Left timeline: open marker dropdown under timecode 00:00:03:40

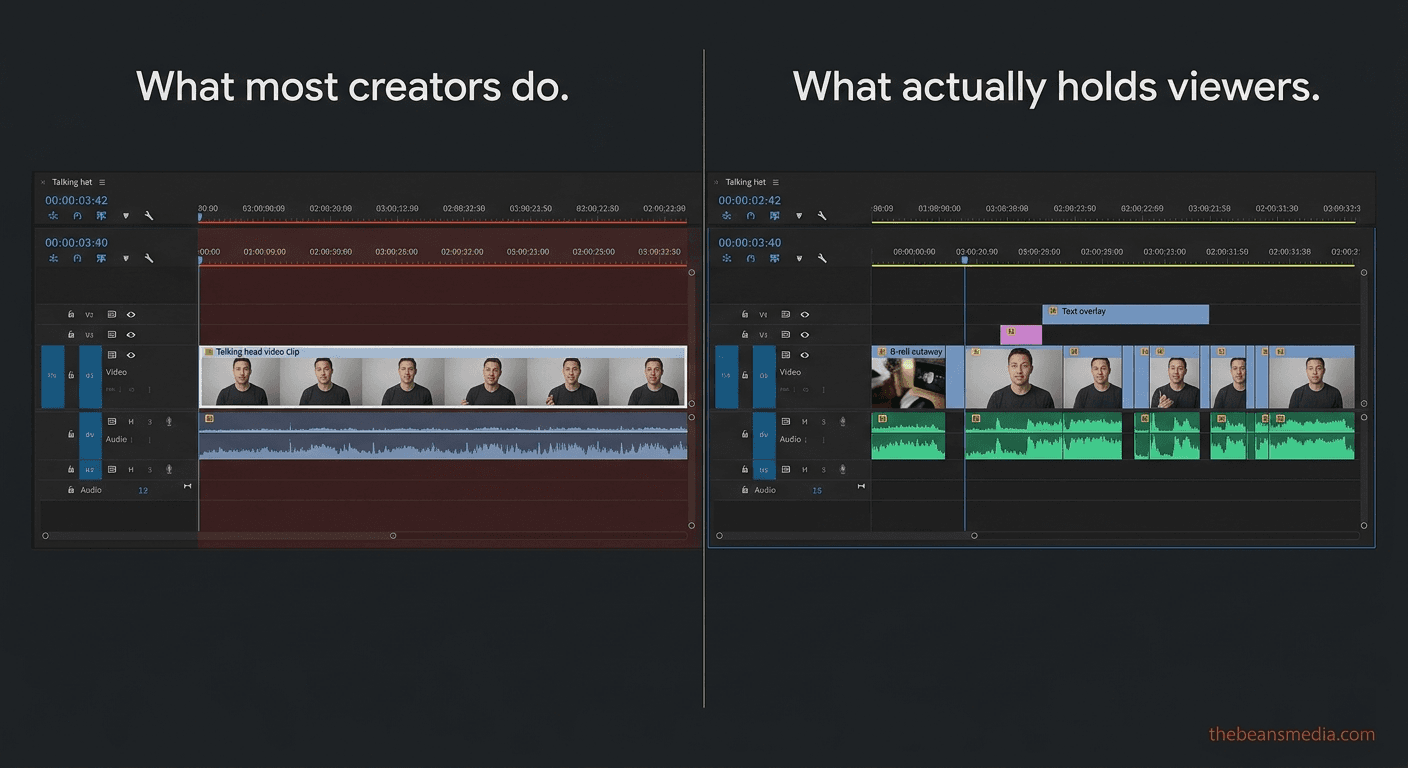pyautogui.click(x=126, y=258)
